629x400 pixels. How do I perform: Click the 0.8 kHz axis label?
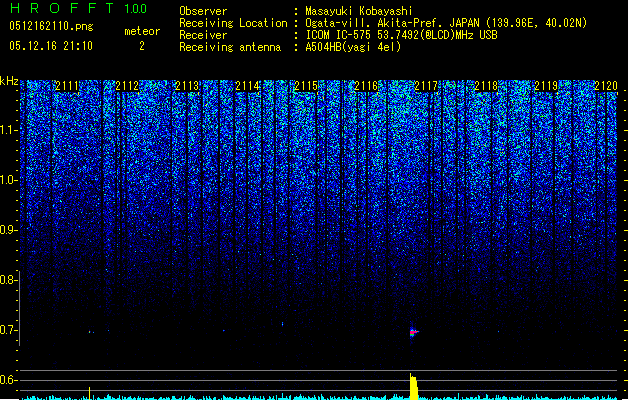[8, 280]
